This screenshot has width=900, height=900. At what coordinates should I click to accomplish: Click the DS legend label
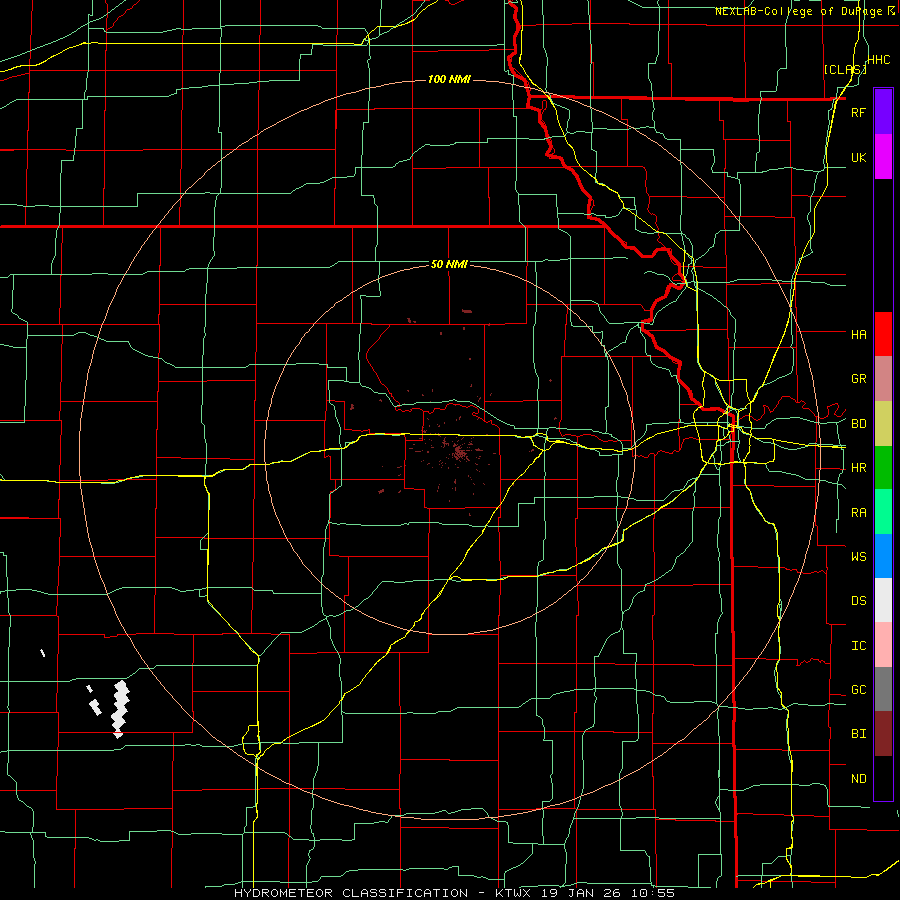tap(858, 601)
